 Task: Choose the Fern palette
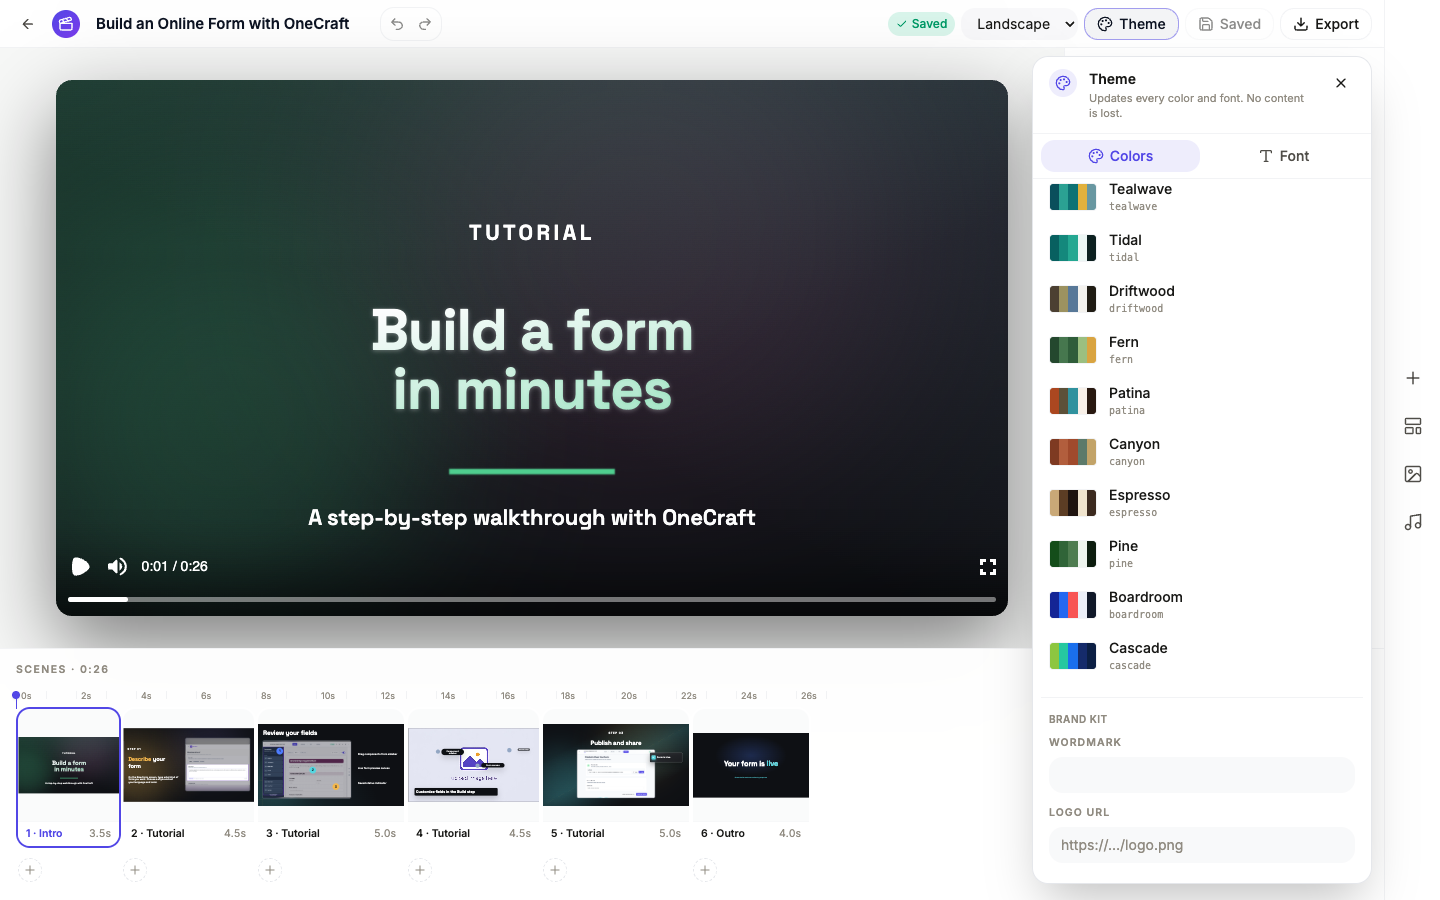(x=1202, y=350)
